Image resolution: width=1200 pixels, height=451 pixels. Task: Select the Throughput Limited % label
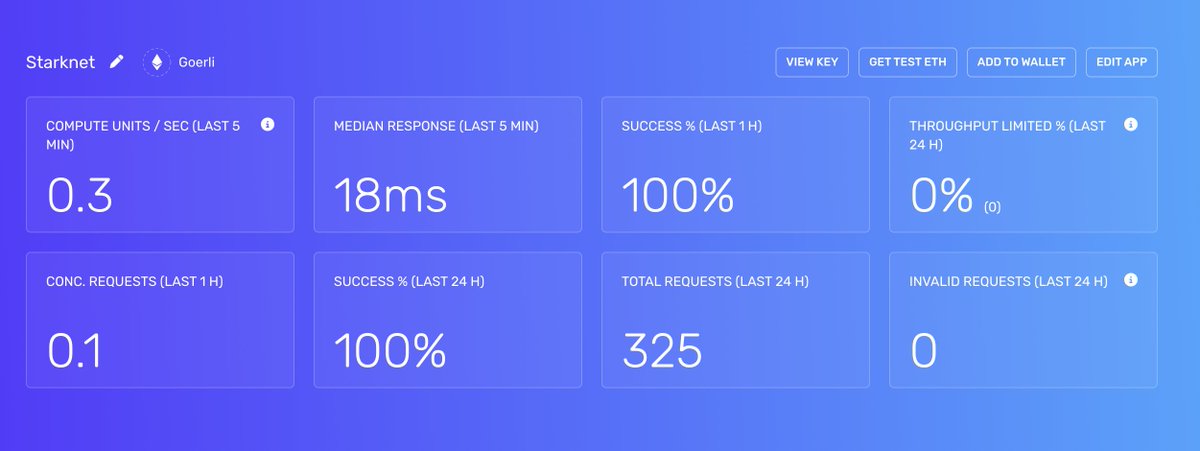coord(1008,135)
